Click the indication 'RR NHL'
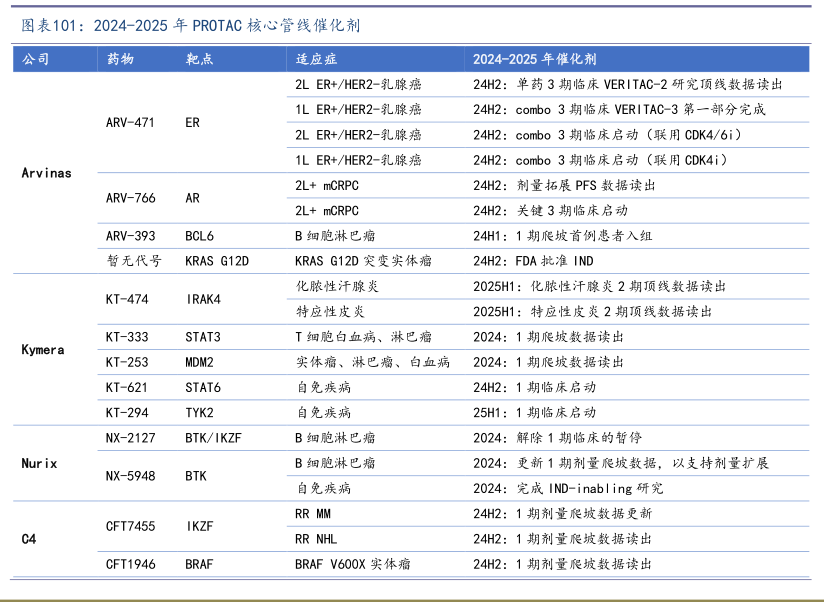The height and width of the screenshot is (602, 824). (x=316, y=539)
